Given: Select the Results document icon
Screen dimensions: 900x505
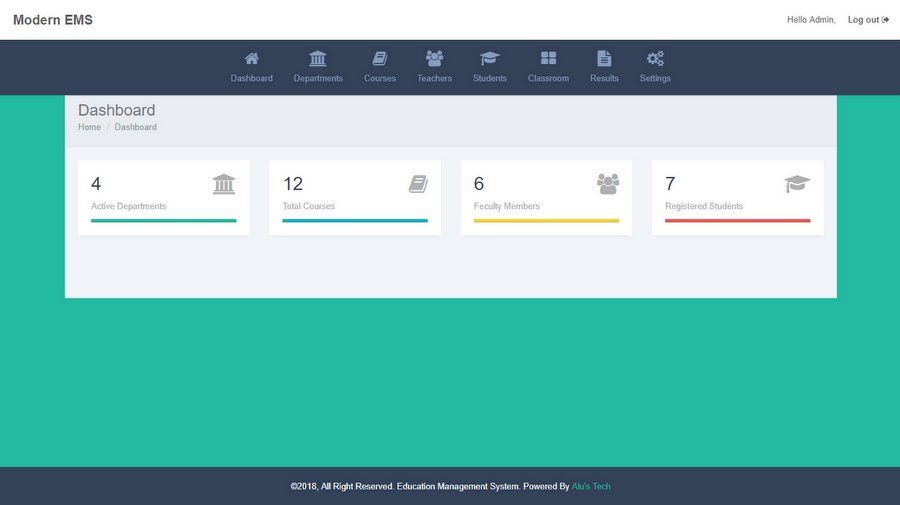Looking at the screenshot, I should 604,59.
